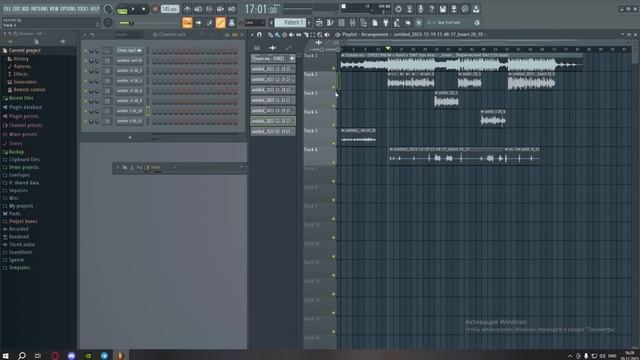Viewport: 640px width, 360px height.
Task: Mute the last channel rack channel LED
Action: tap(85, 121)
